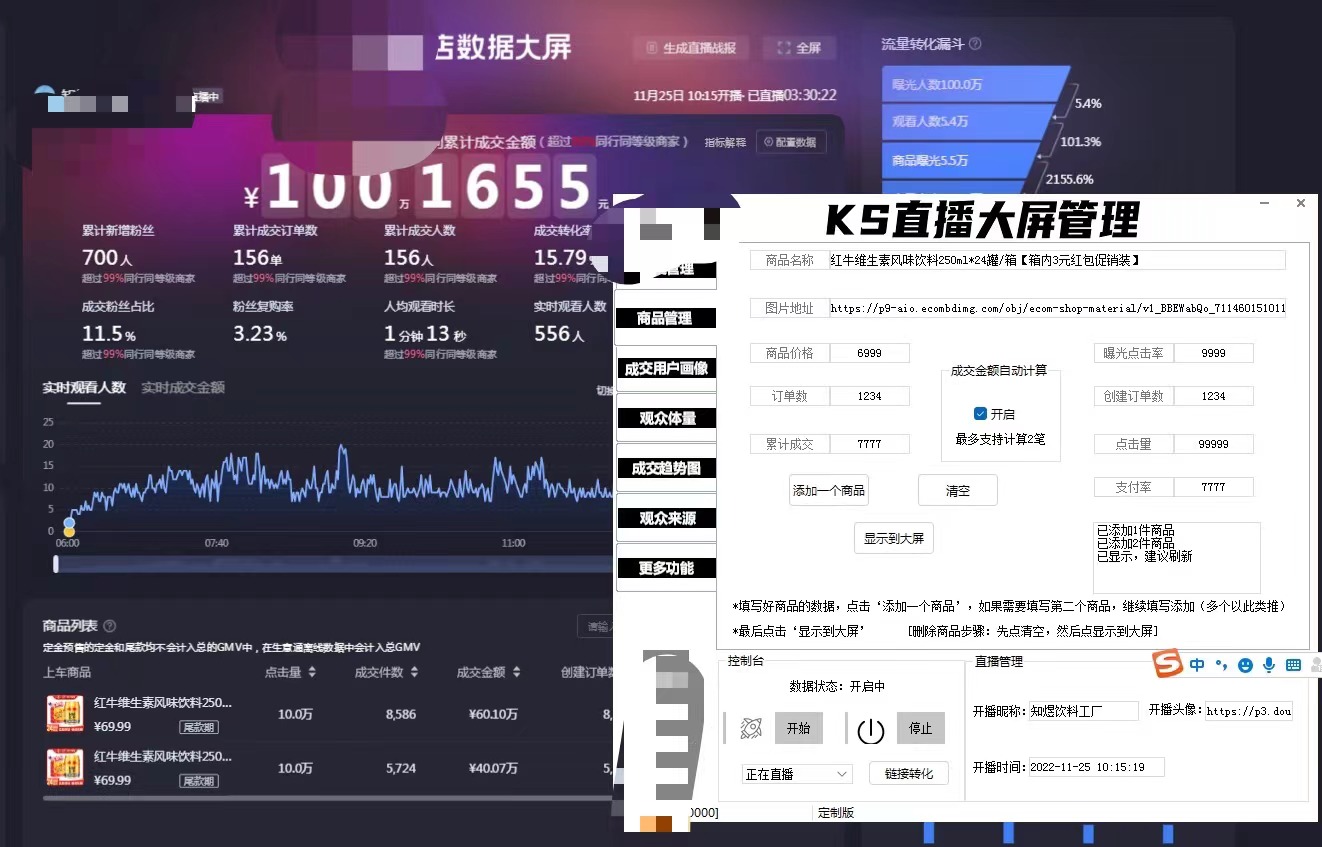This screenshot has width=1322, height=847.
Task: Click the keyboard icon in the input toolbar
Action: tap(1292, 664)
